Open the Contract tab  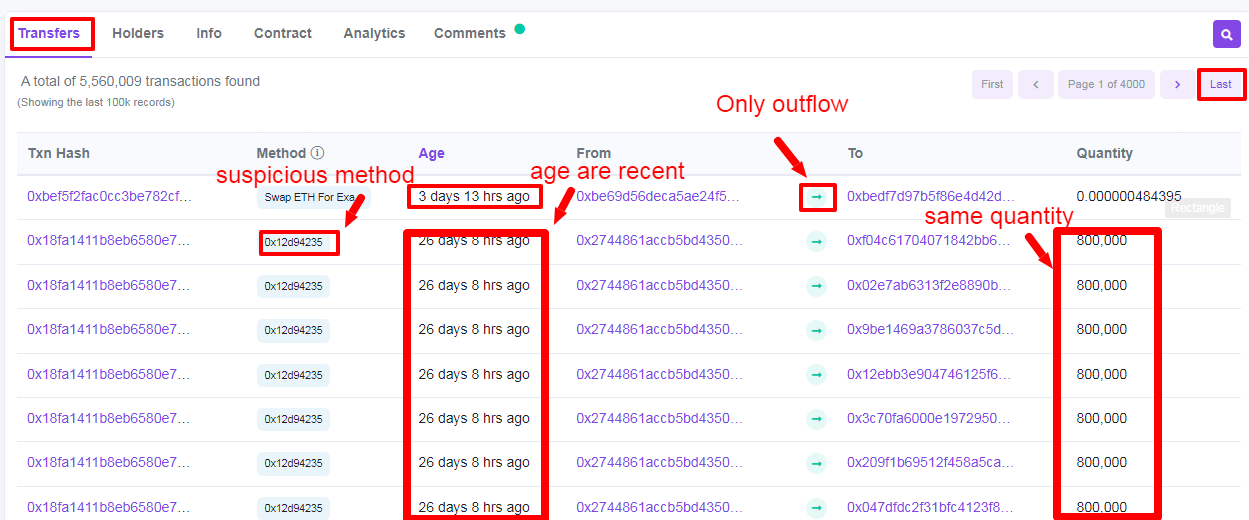point(283,33)
